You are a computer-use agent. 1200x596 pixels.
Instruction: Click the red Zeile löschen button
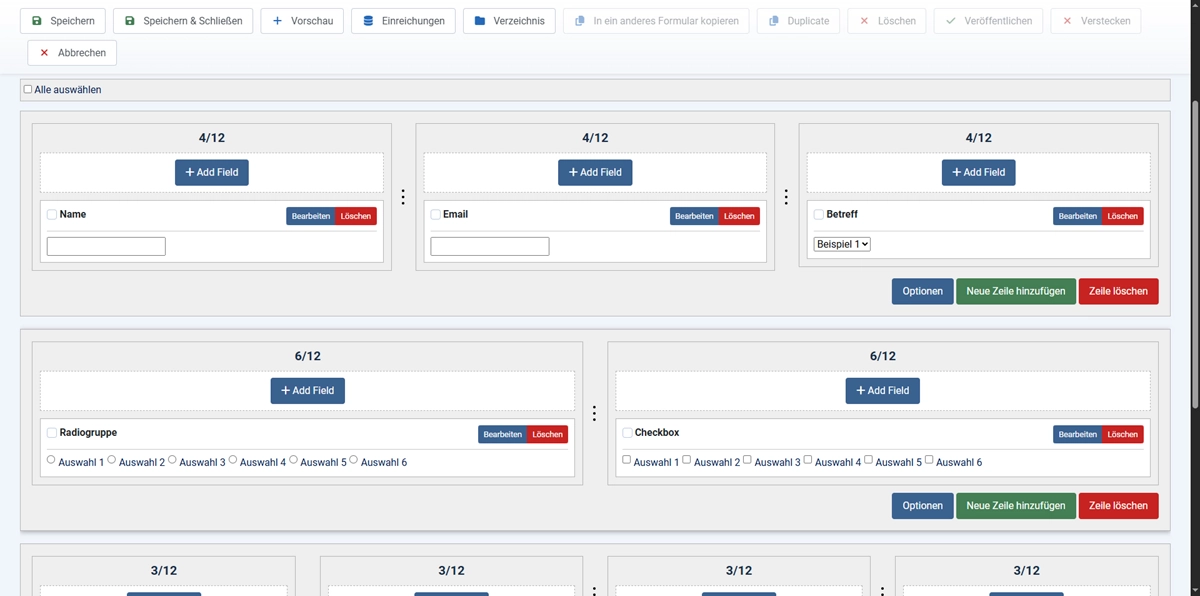click(x=1118, y=291)
